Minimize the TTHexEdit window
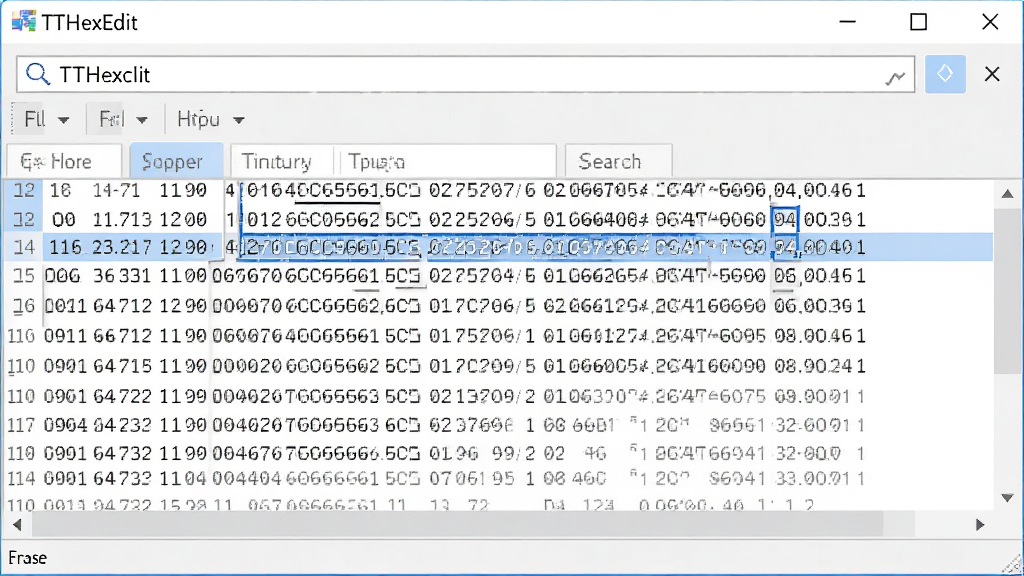Viewport: 1024px width, 576px height. 847,22
